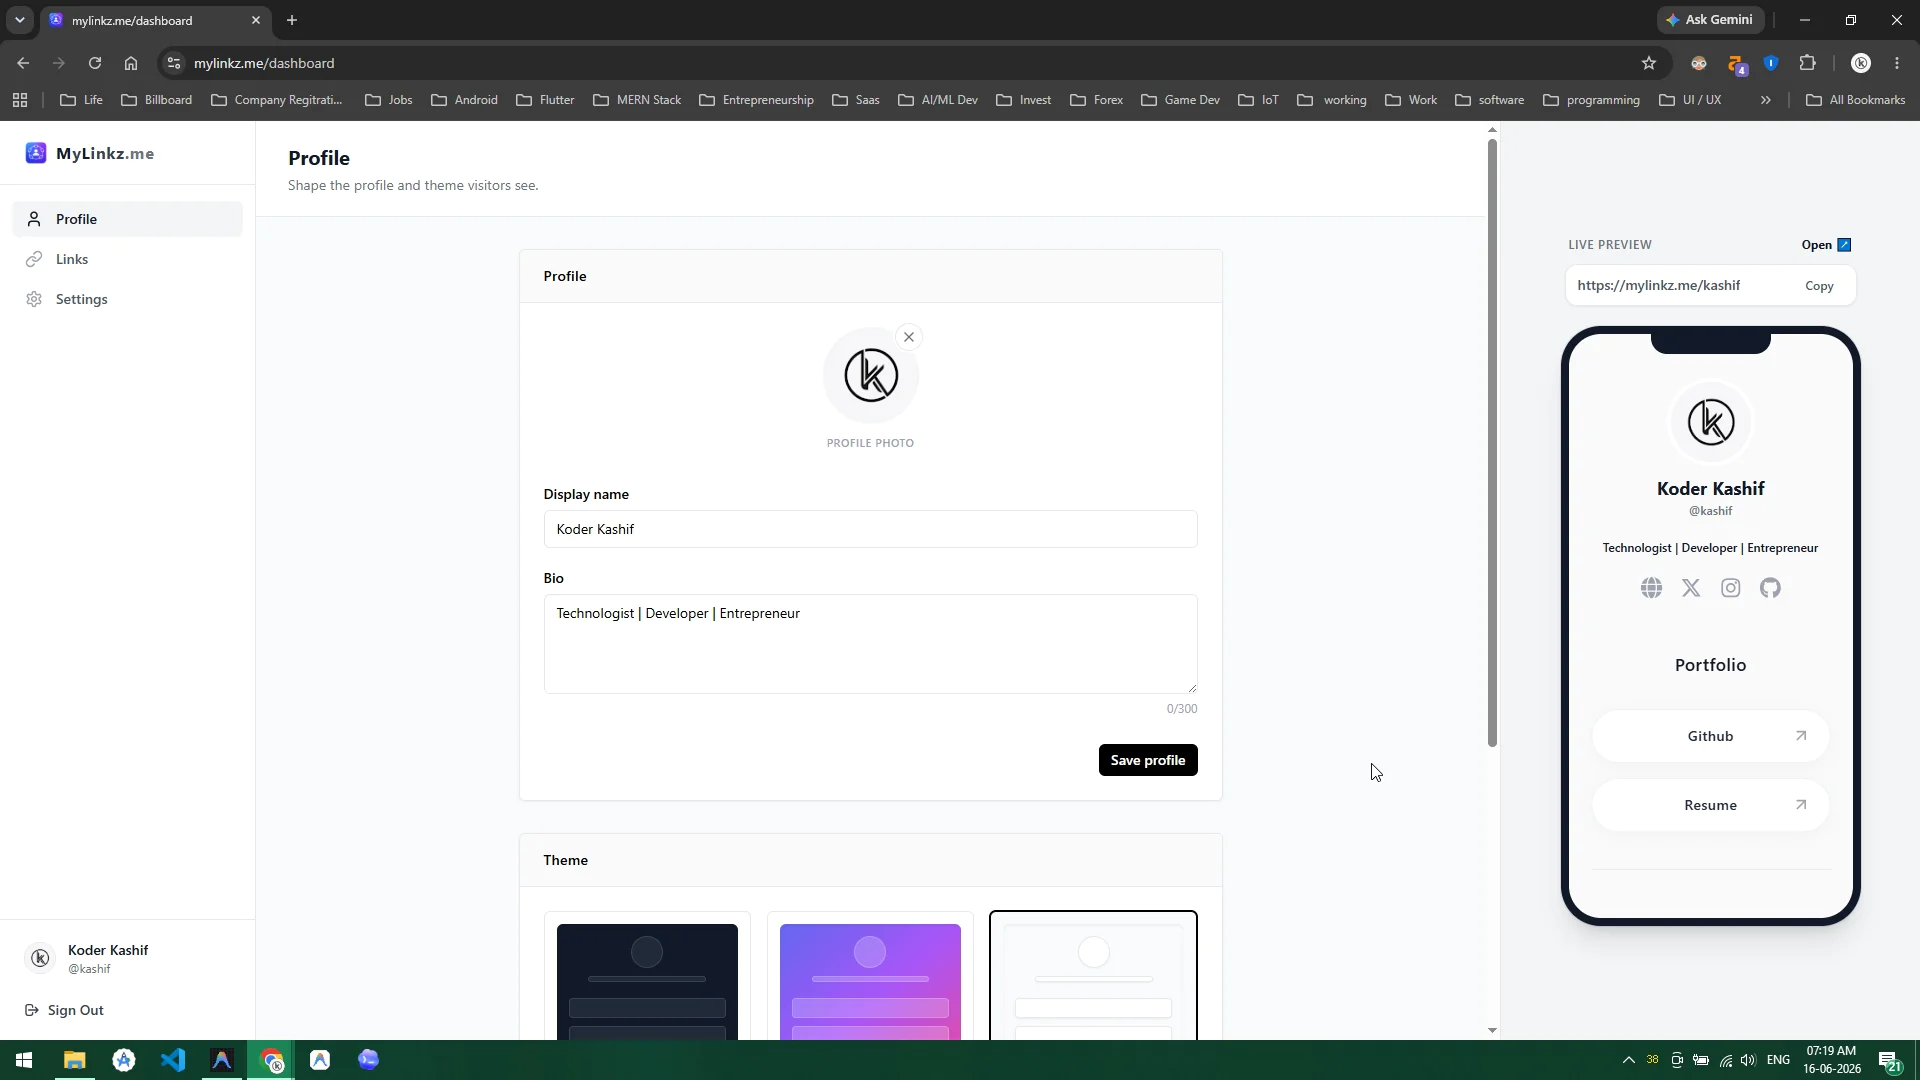Select the white light theme
This screenshot has height=1080, width=1920.
point(1093,976)
